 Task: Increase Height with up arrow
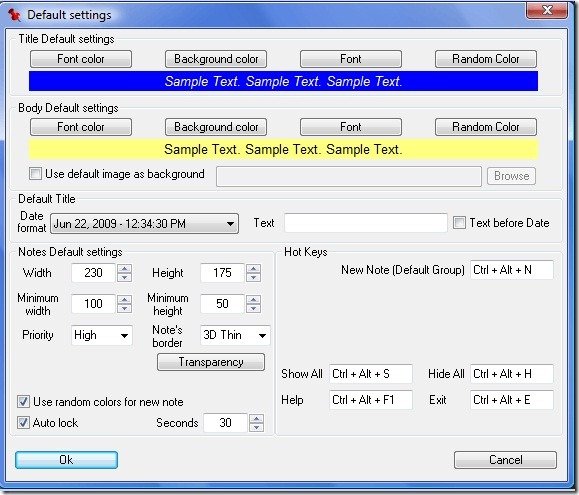click(253, 269)
